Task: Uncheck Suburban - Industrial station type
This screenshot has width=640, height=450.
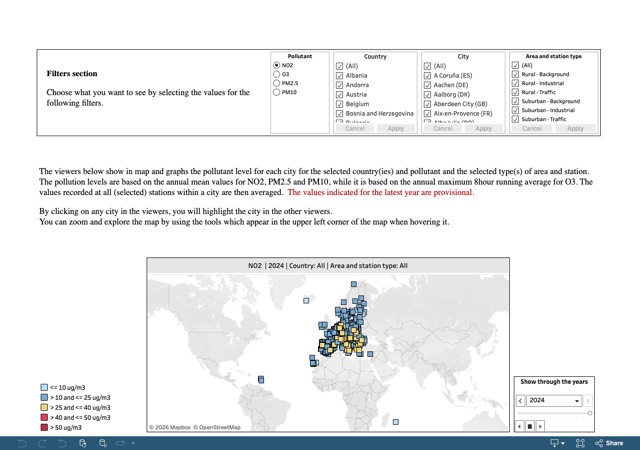Action: pos(515,110)
